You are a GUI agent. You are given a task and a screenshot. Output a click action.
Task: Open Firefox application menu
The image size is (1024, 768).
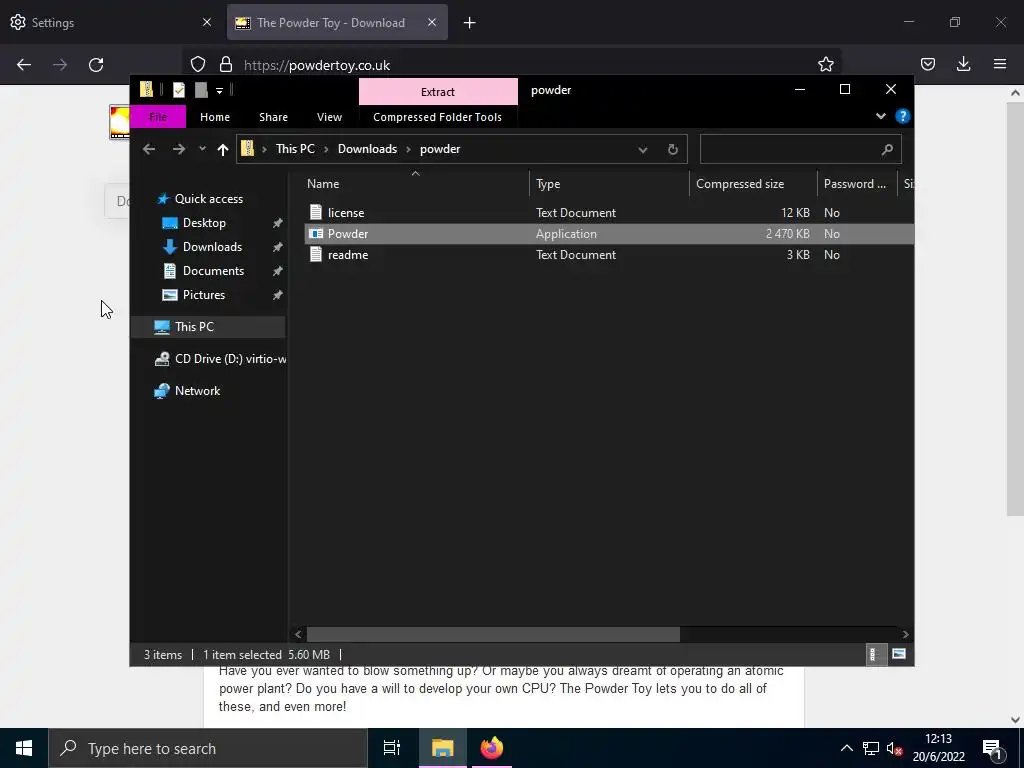pos(1000,64)
